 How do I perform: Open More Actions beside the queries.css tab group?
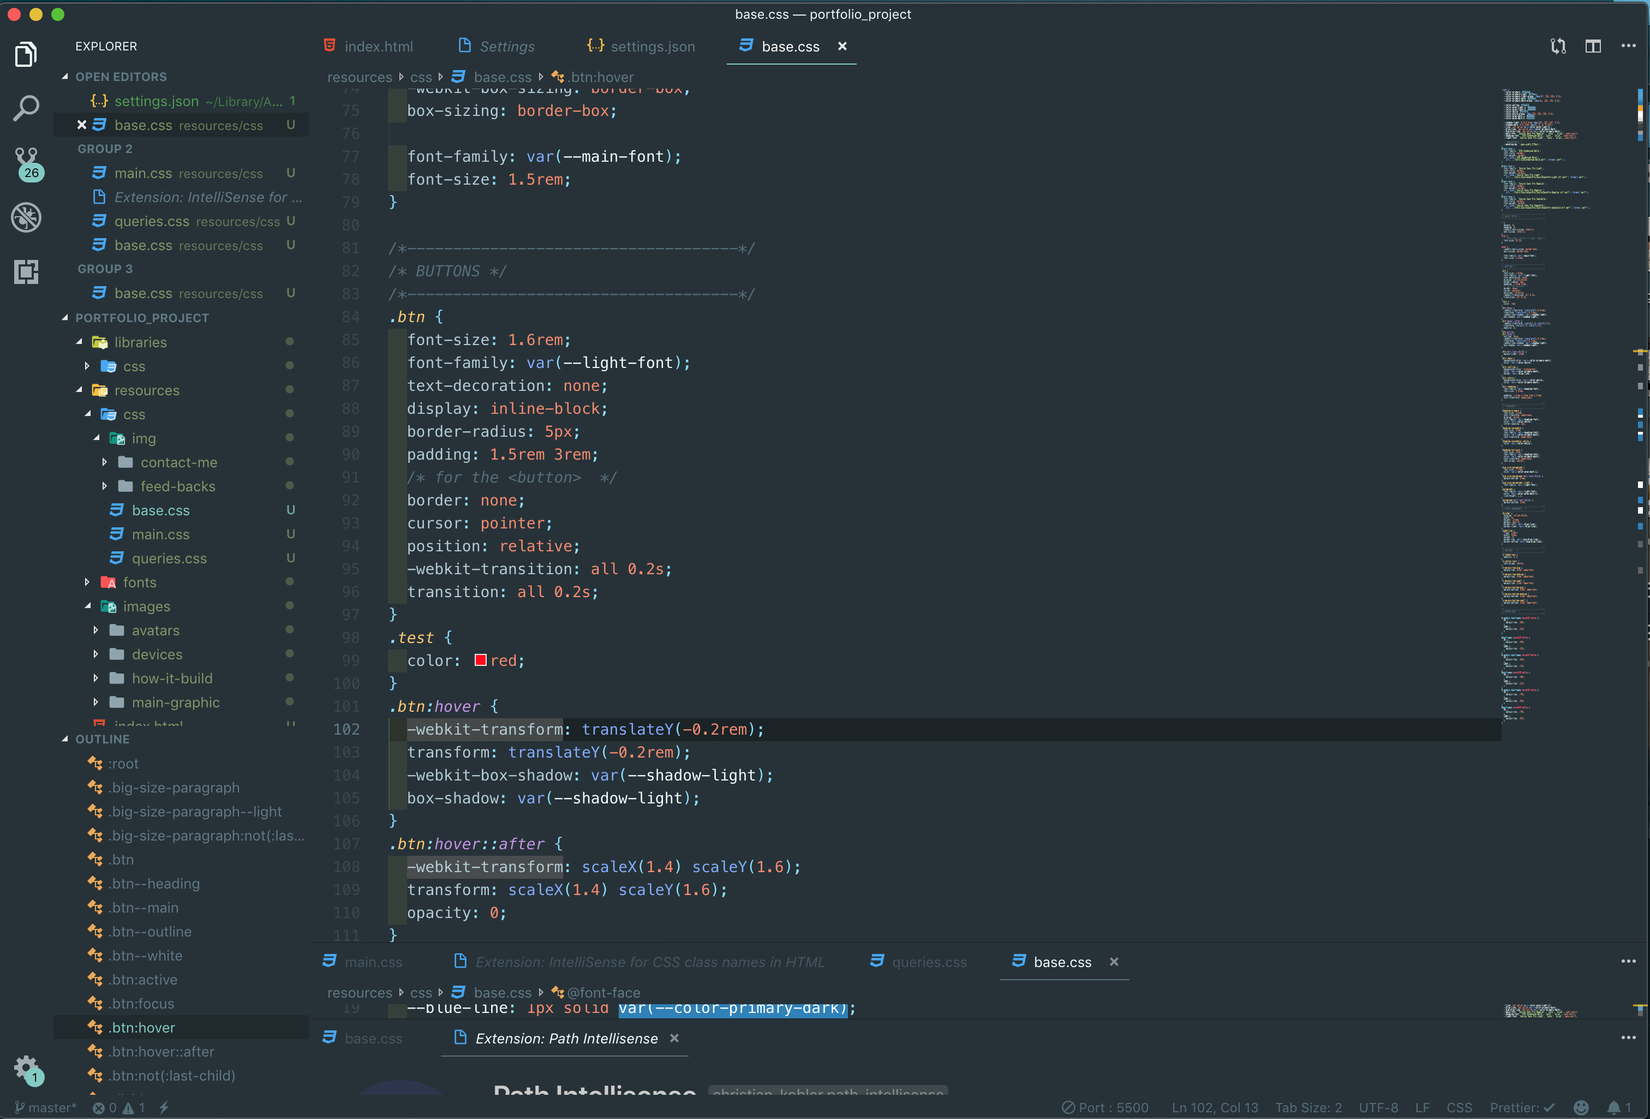click(x=1628, y=962)
